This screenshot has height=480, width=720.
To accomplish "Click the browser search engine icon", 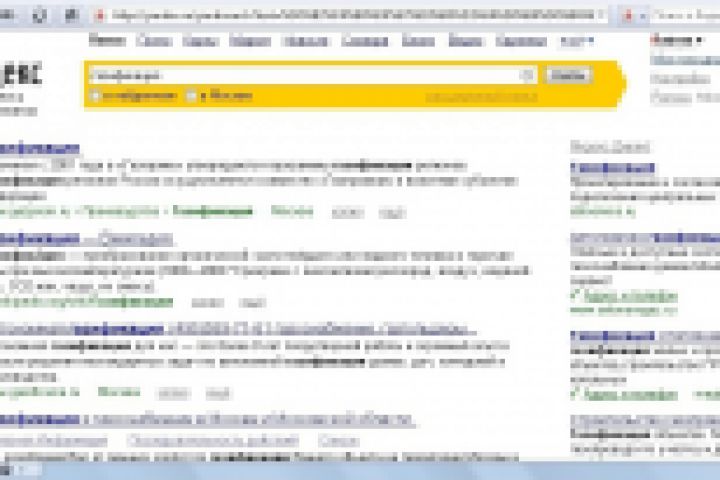I will [627, 16].
